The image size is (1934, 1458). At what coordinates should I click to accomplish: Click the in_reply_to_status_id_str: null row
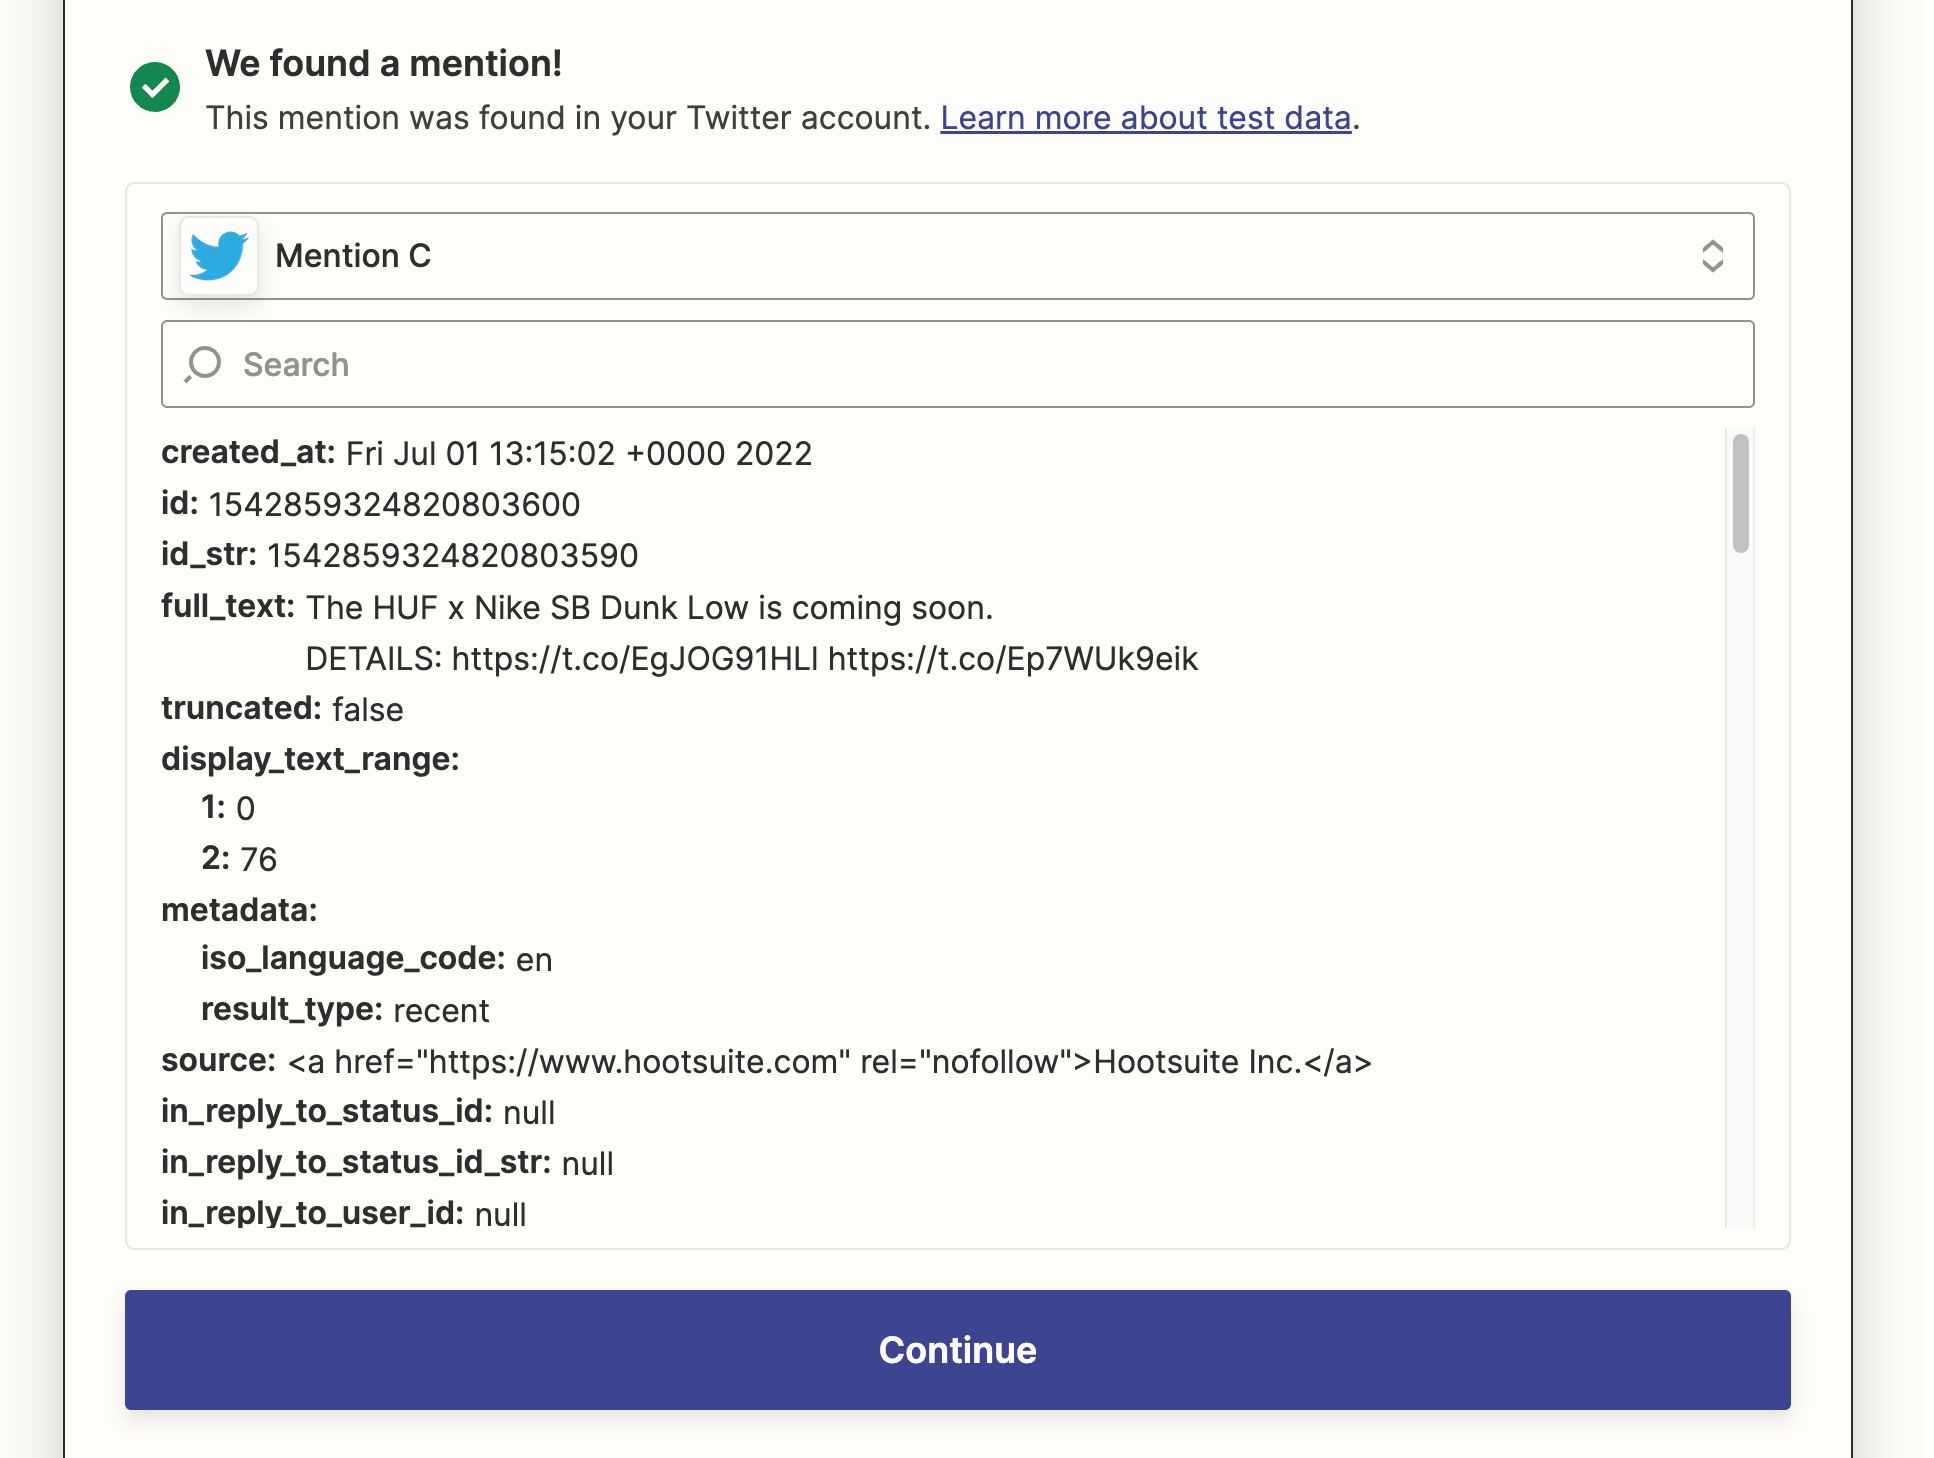[387, 1163]
